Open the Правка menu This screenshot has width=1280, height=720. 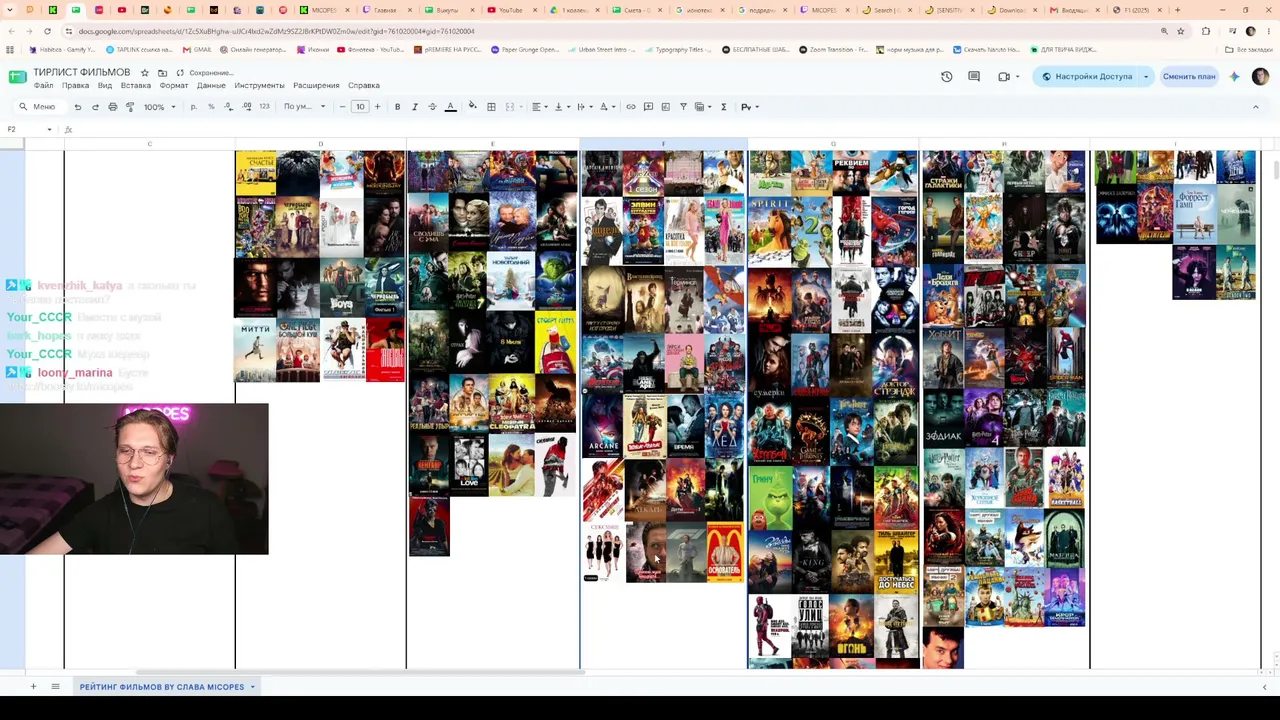pyautogui.click(x=76, y=86)
